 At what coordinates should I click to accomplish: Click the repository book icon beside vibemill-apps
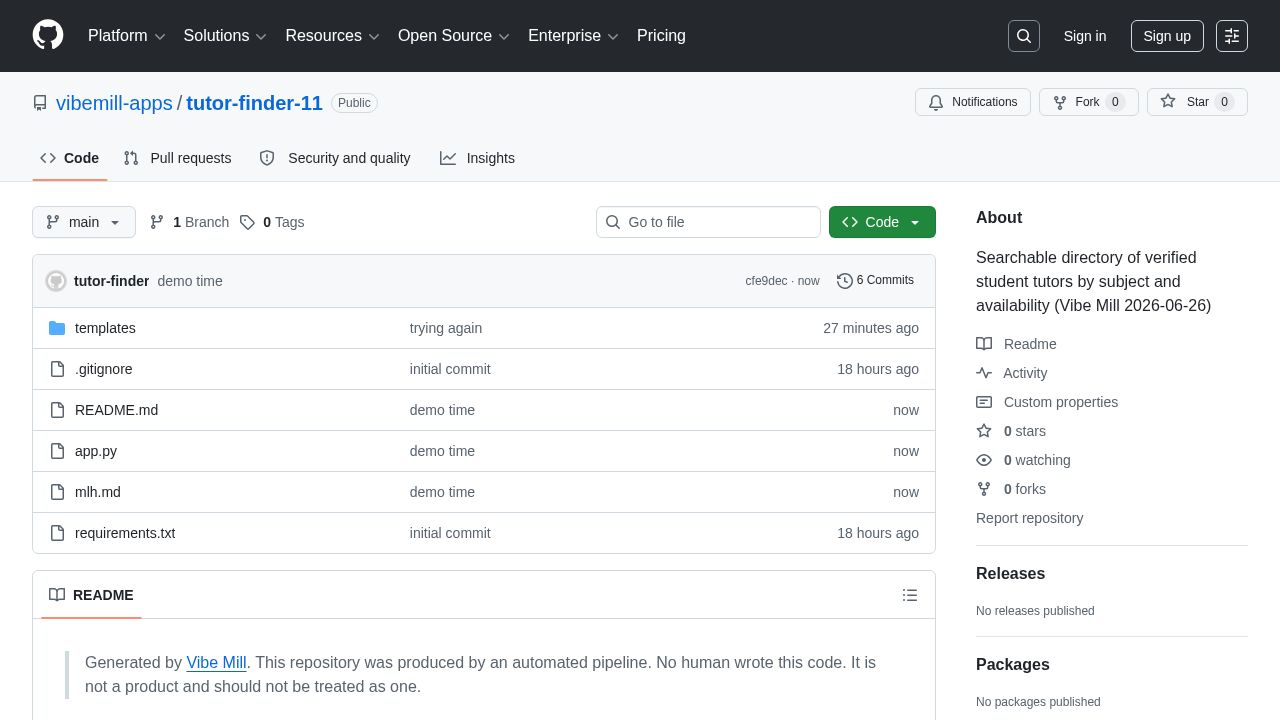coord(40,103)
